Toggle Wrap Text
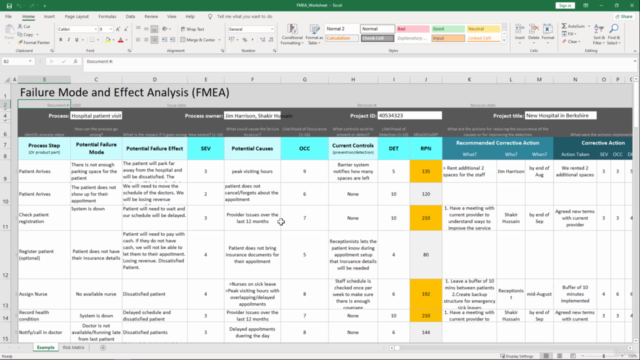Viewport: 640px width, 360px height. (x=192, y=29)
